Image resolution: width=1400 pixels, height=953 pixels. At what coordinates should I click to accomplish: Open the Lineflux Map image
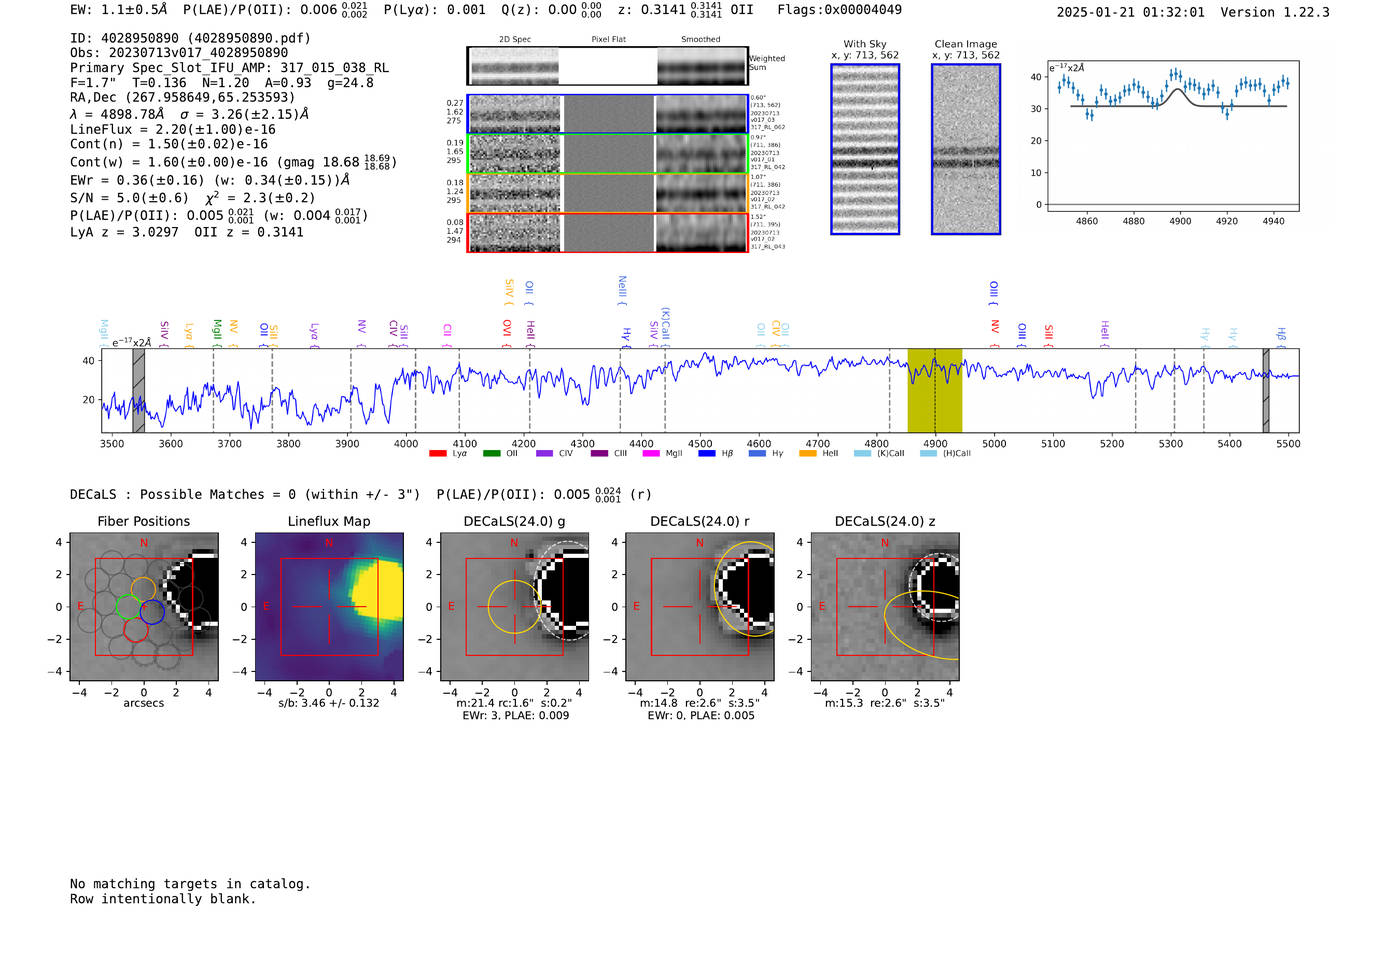coord(329,607)
